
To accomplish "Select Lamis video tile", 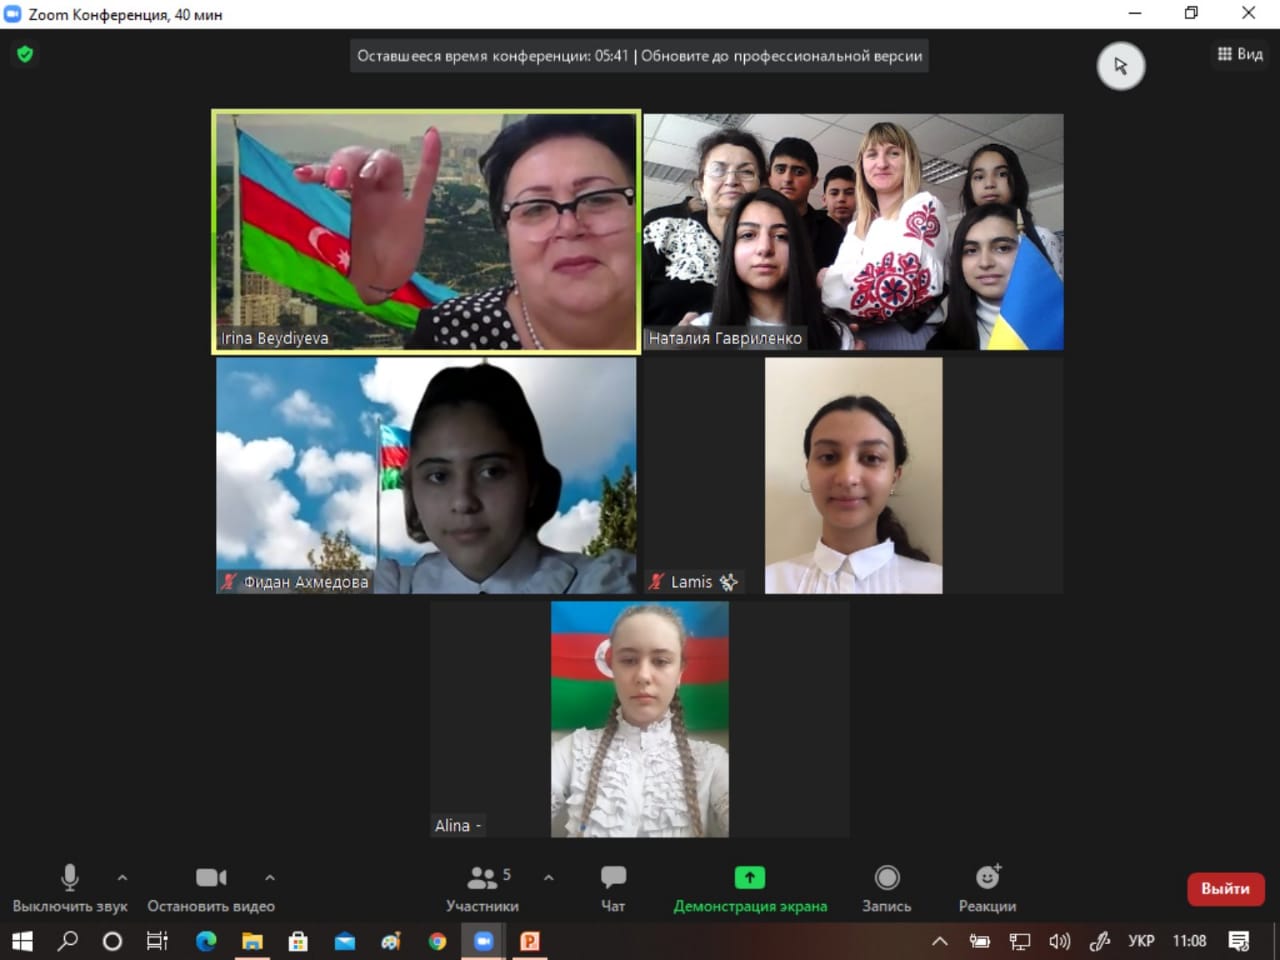I will pyautogui.click(x=854, y=476).
